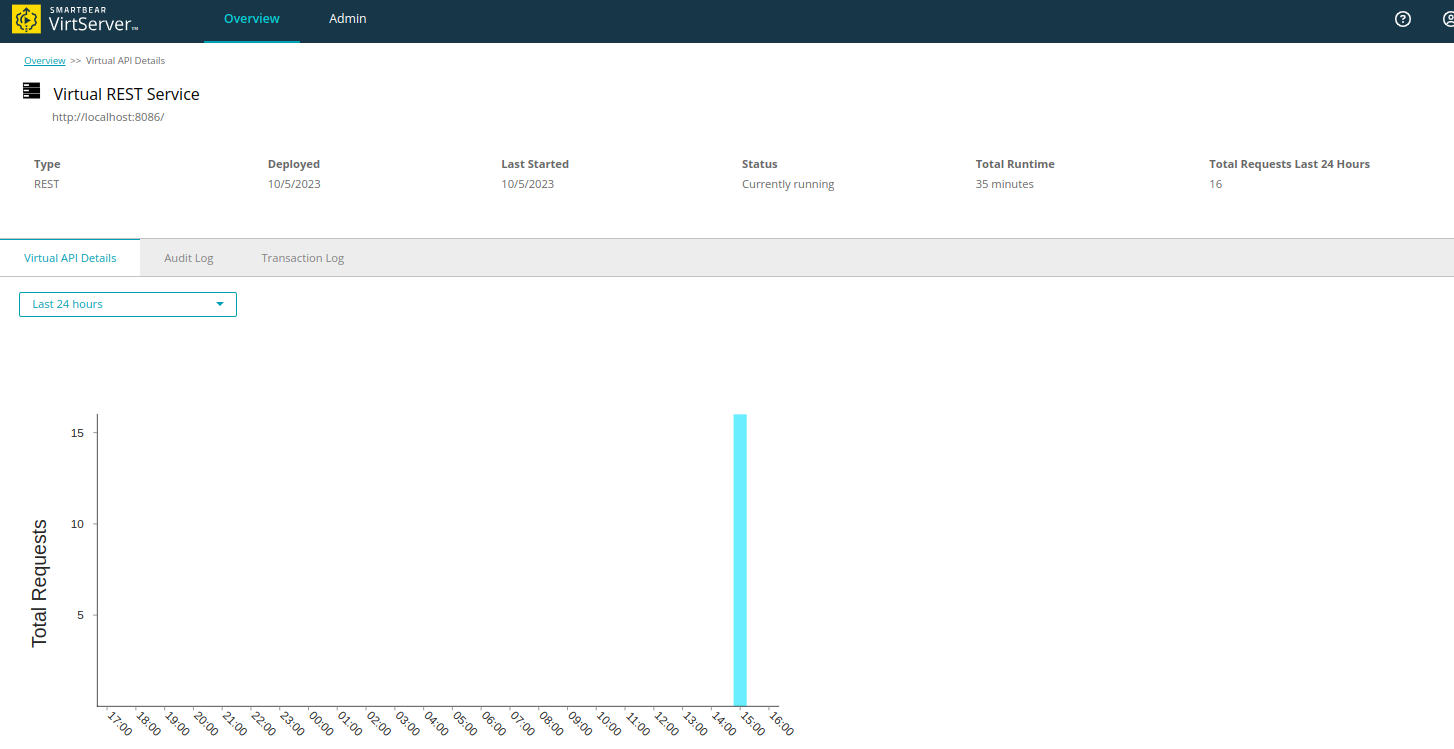Image resolution: width=1454 pixels, height=749 pixels.
Task: Select the Virtual API Details tab
Action: (70, 258)
